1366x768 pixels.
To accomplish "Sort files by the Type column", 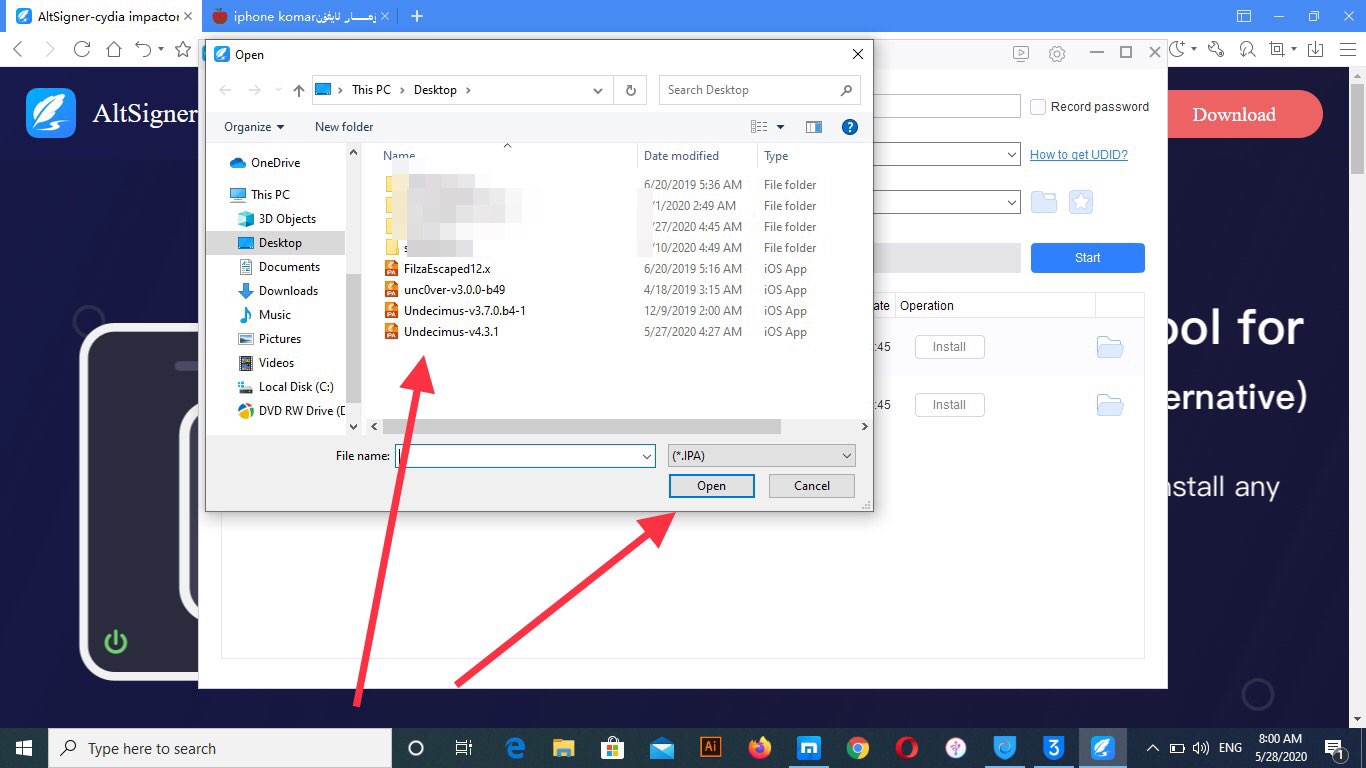I will click(x=776, y=156).
